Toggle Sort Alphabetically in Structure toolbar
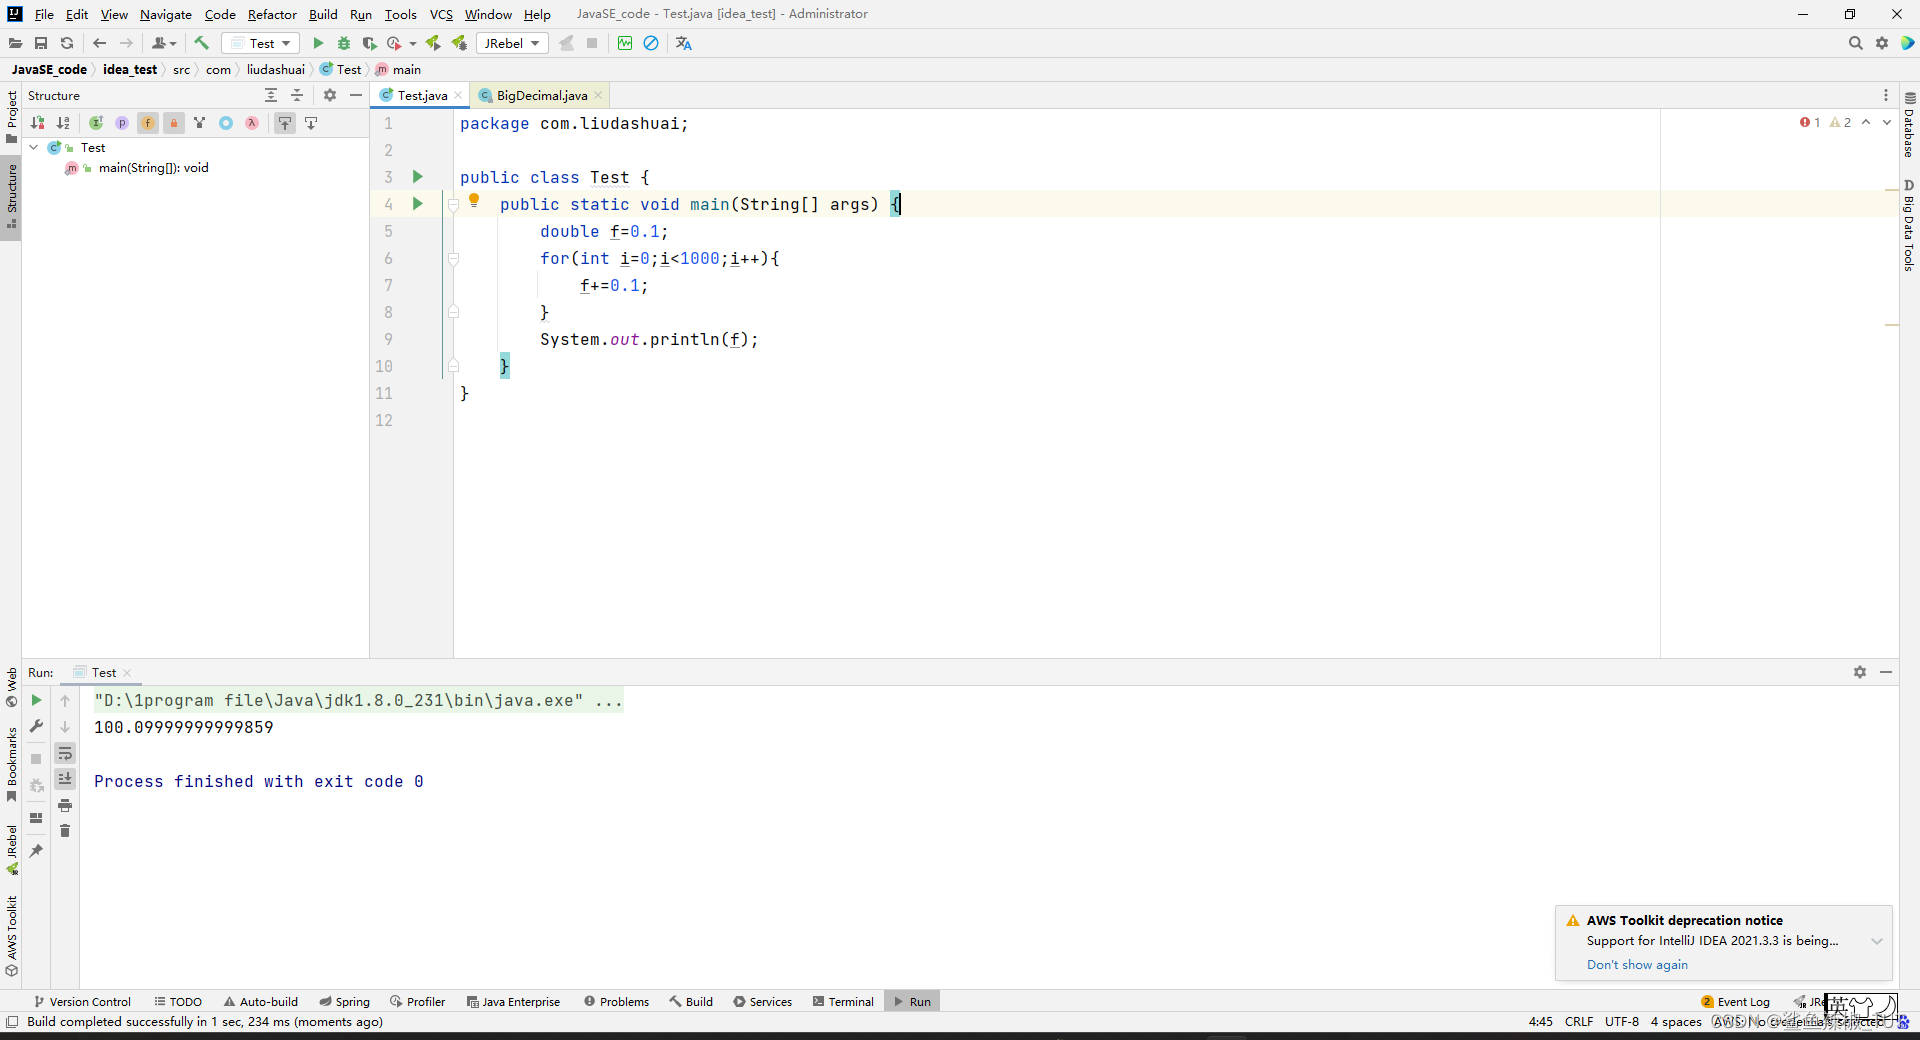The height and width of the screenshot is (1040, 1920). (x=63, y=123)
